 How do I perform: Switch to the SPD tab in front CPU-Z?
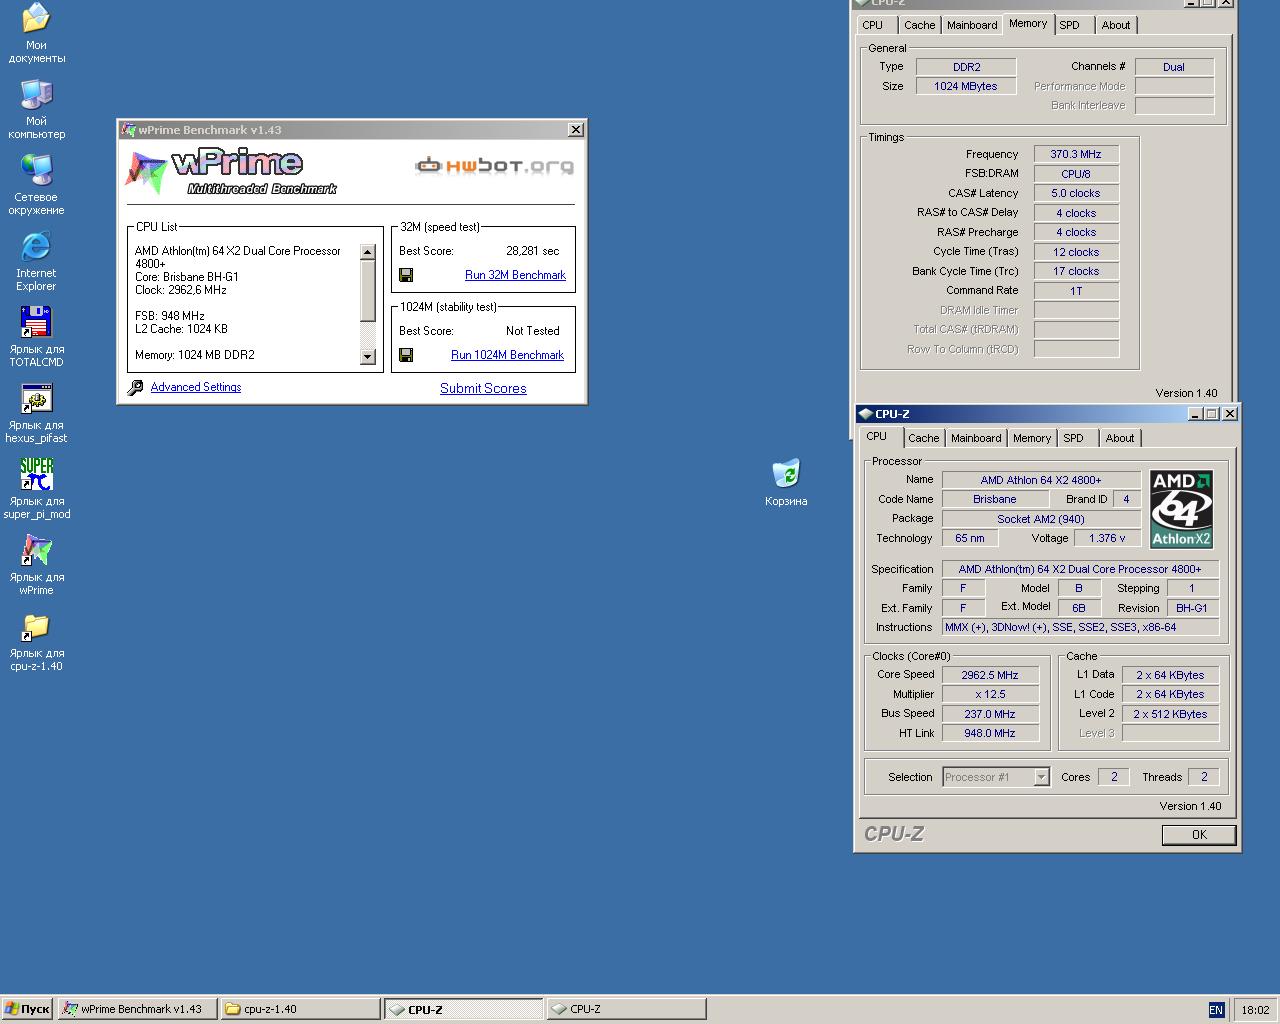tap(1074, 438)
